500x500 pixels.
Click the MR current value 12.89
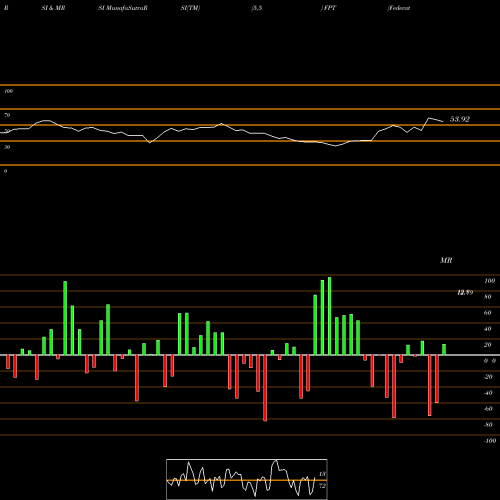click(x=465, y=293)
